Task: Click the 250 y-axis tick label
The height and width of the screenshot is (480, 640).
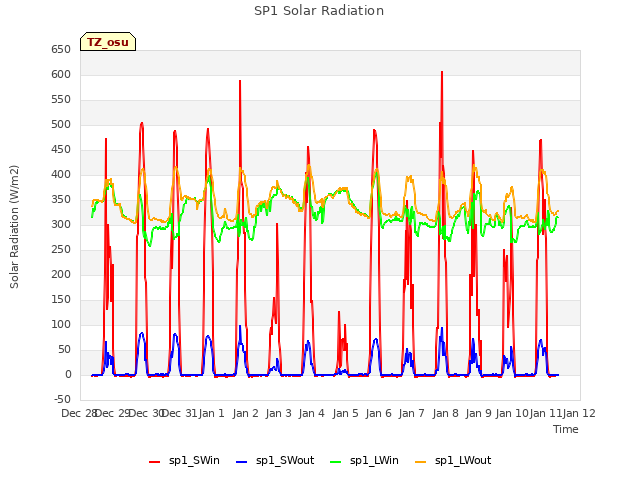Action: (61, 249)
